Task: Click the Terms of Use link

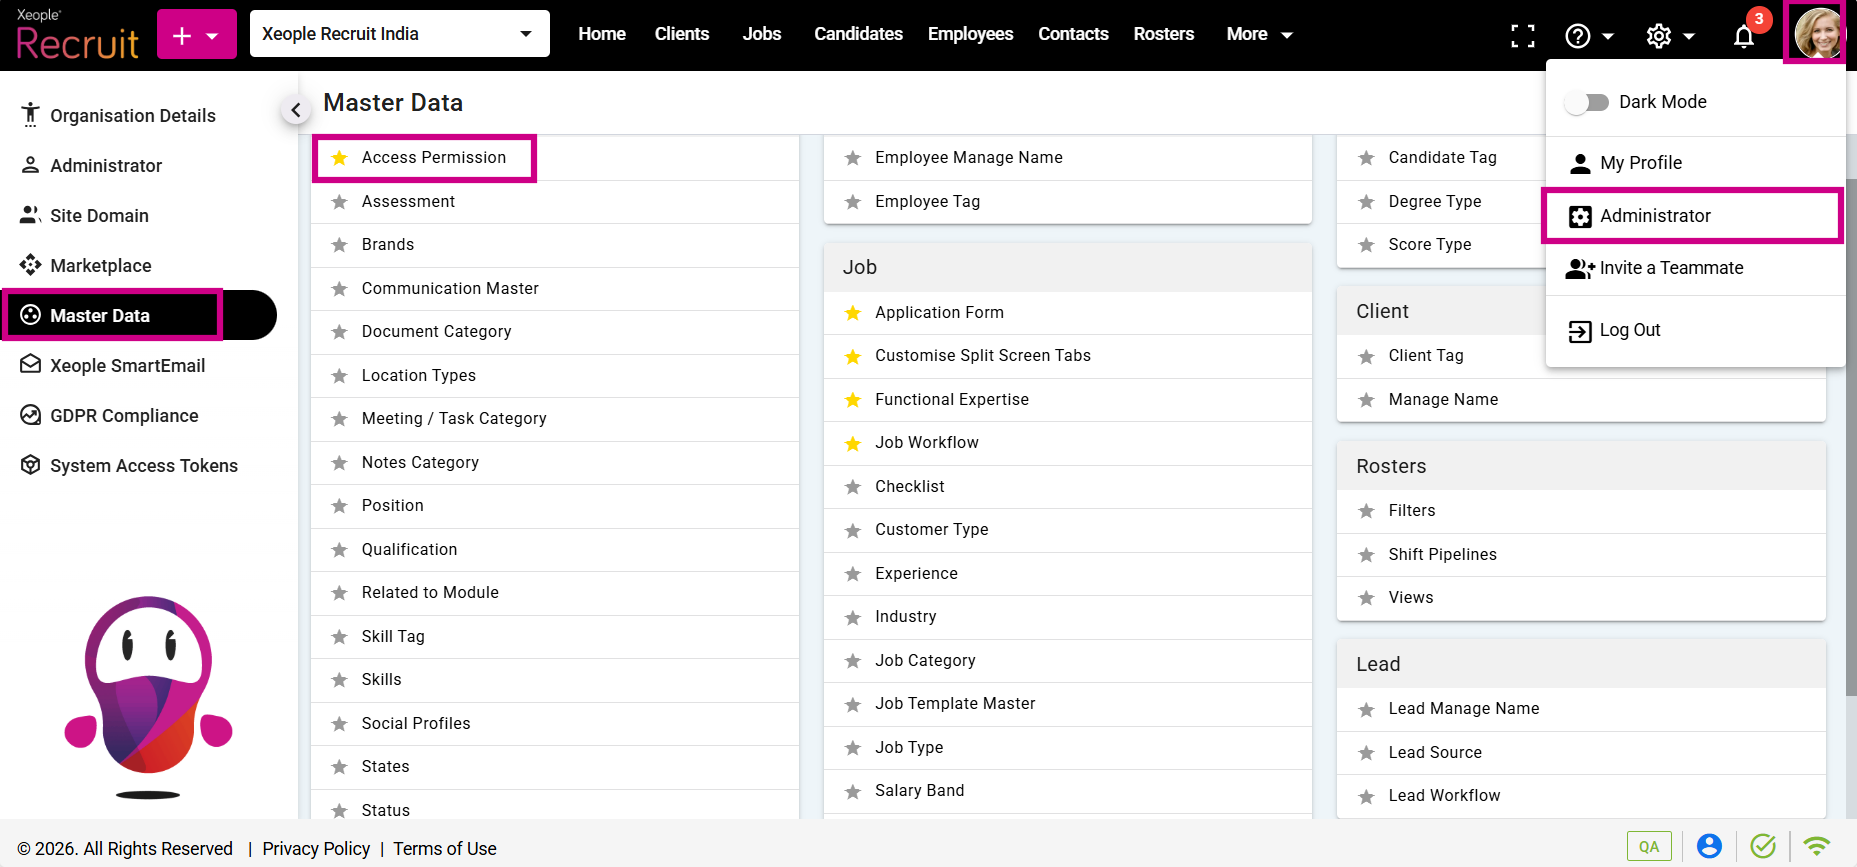Action: 444,848
